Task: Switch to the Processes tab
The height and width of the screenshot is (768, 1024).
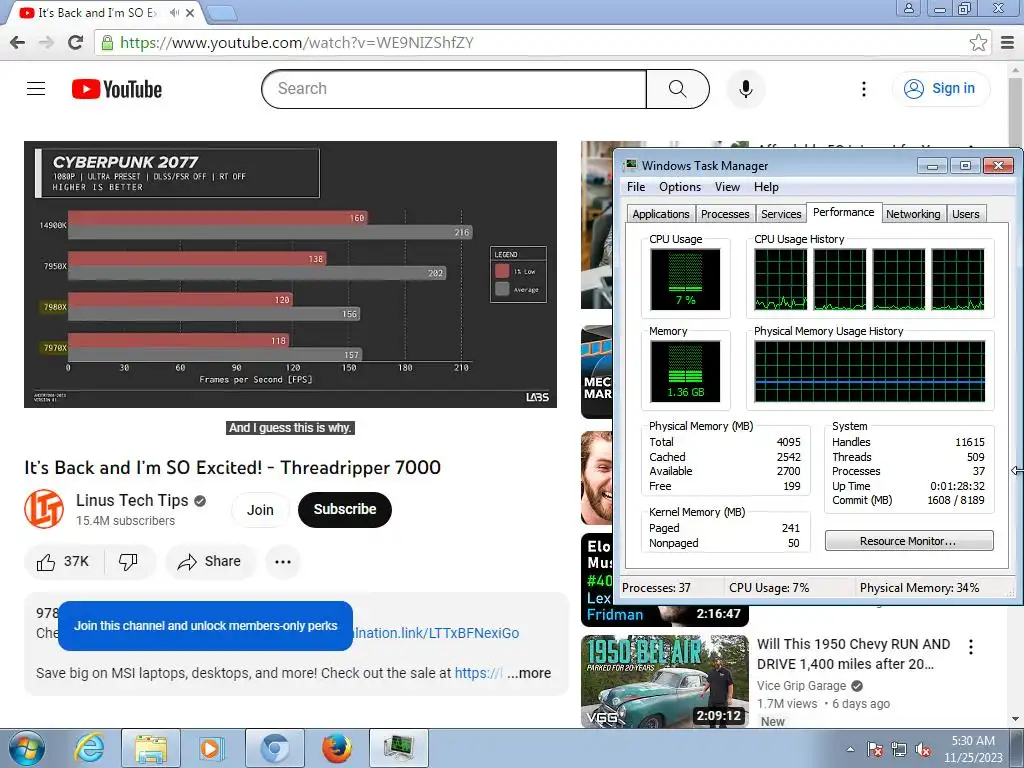Action: [725, 214]
